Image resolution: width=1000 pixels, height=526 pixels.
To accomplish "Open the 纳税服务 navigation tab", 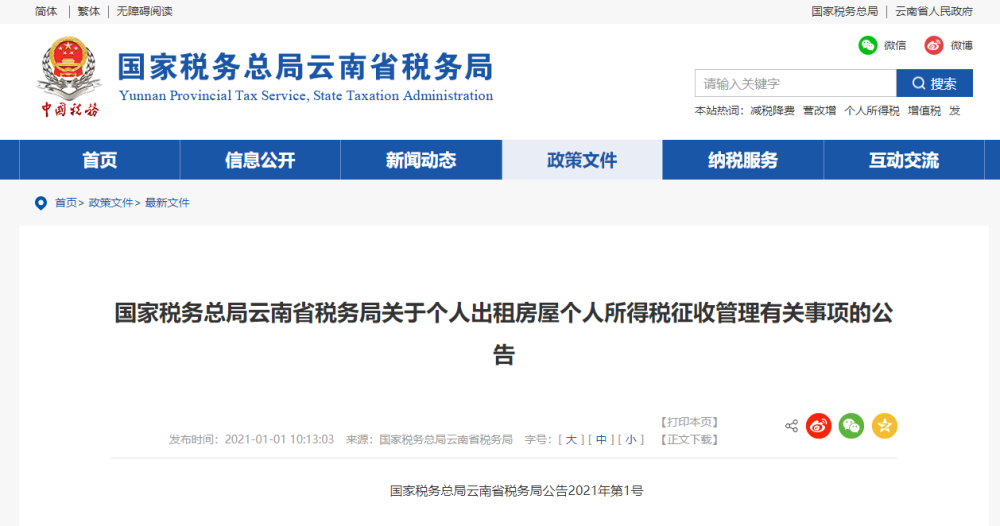I will tap(743, 160).
